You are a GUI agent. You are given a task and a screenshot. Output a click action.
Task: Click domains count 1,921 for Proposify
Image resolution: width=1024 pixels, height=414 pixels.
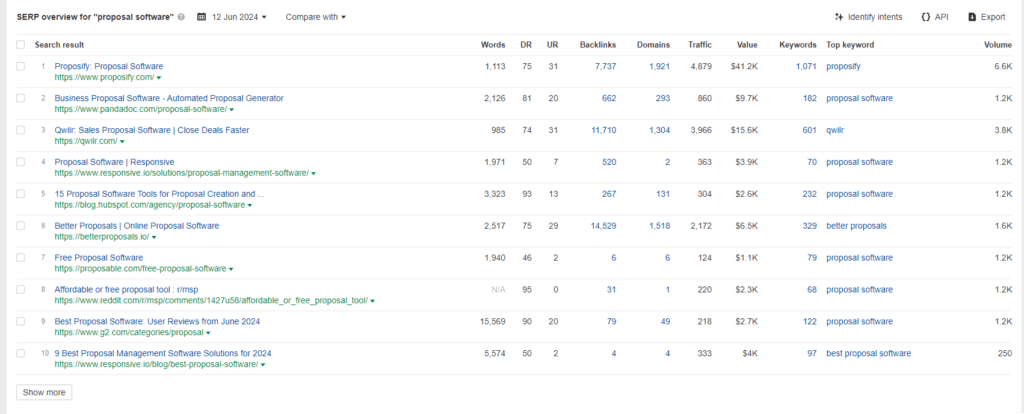(x=660, y=66)
